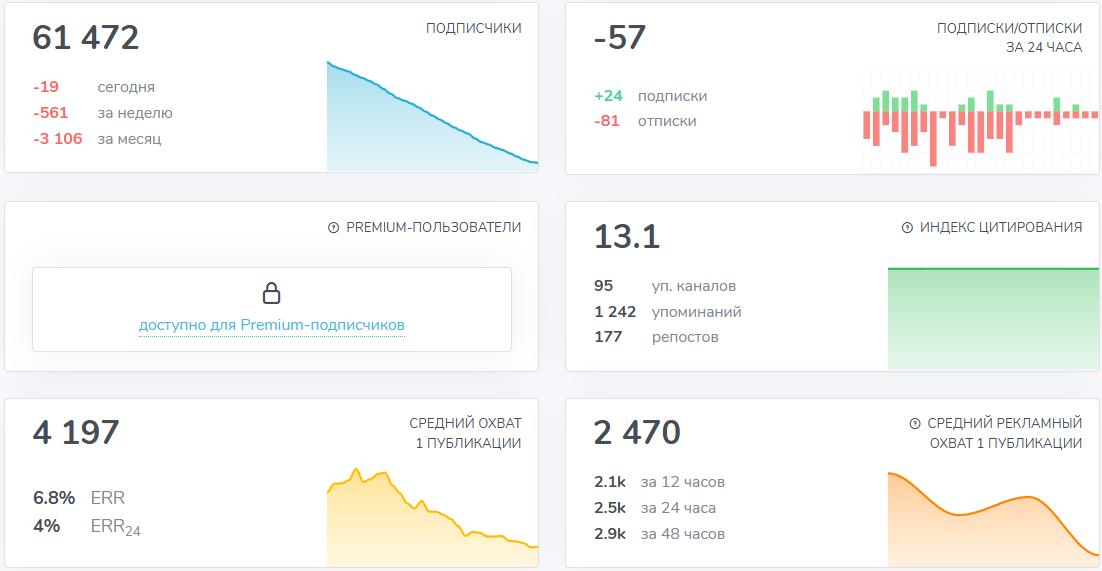Click the PREMIUM-ПОЛЬЗОВАТЕЛИ card title
The height and width of the screenshot is (571, 1102).
(x=434, y=228)
